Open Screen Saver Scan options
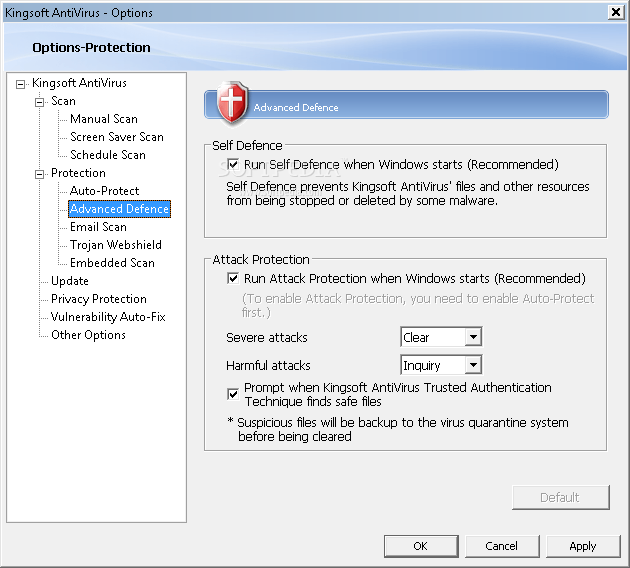Image resolution: width=630 pixels, height=568 pixels. click(x=117, y=137)
